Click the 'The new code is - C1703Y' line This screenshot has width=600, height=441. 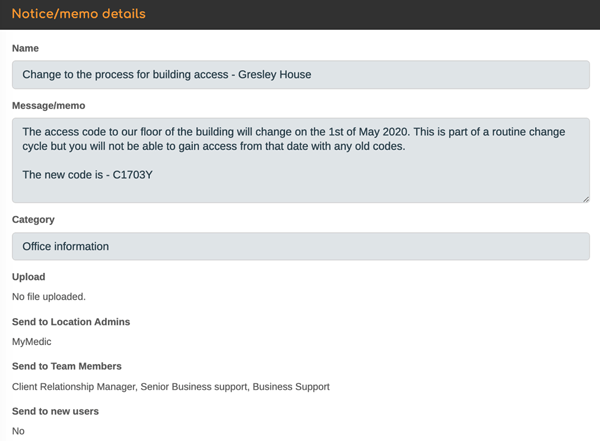pyautogui.click(x=88, y=175)
